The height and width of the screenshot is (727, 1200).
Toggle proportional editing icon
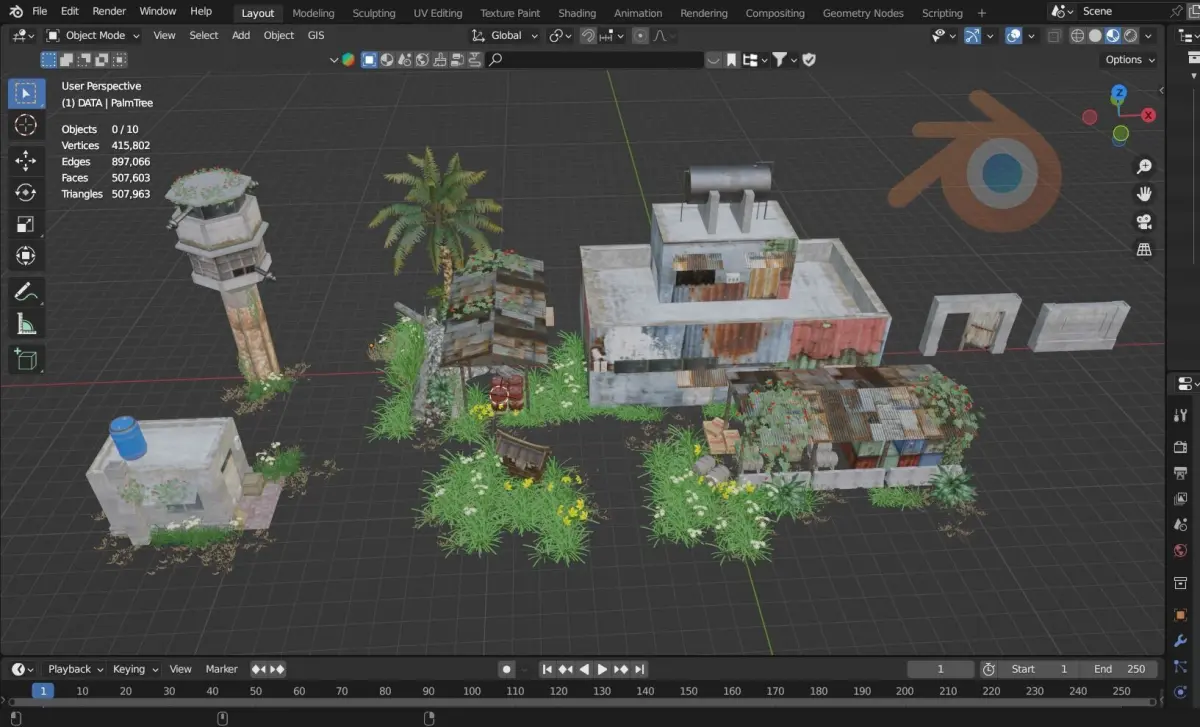coord(638,35)
